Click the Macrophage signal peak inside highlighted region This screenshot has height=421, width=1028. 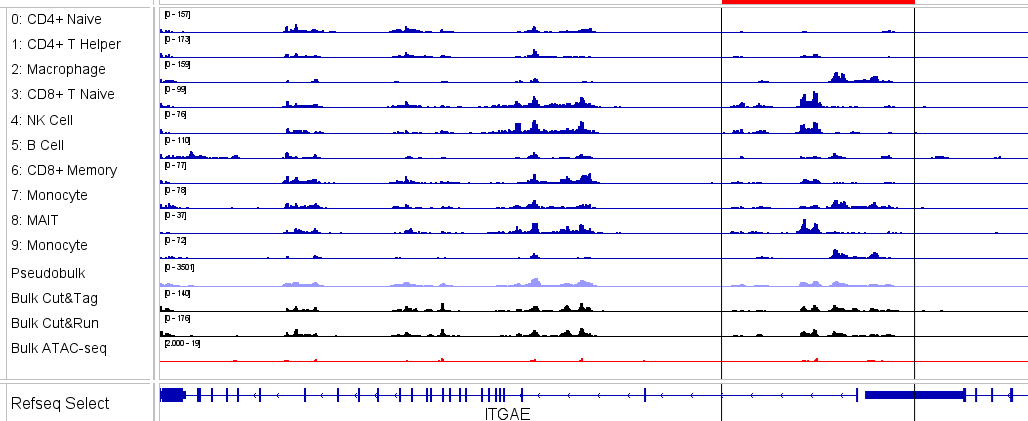837,77
